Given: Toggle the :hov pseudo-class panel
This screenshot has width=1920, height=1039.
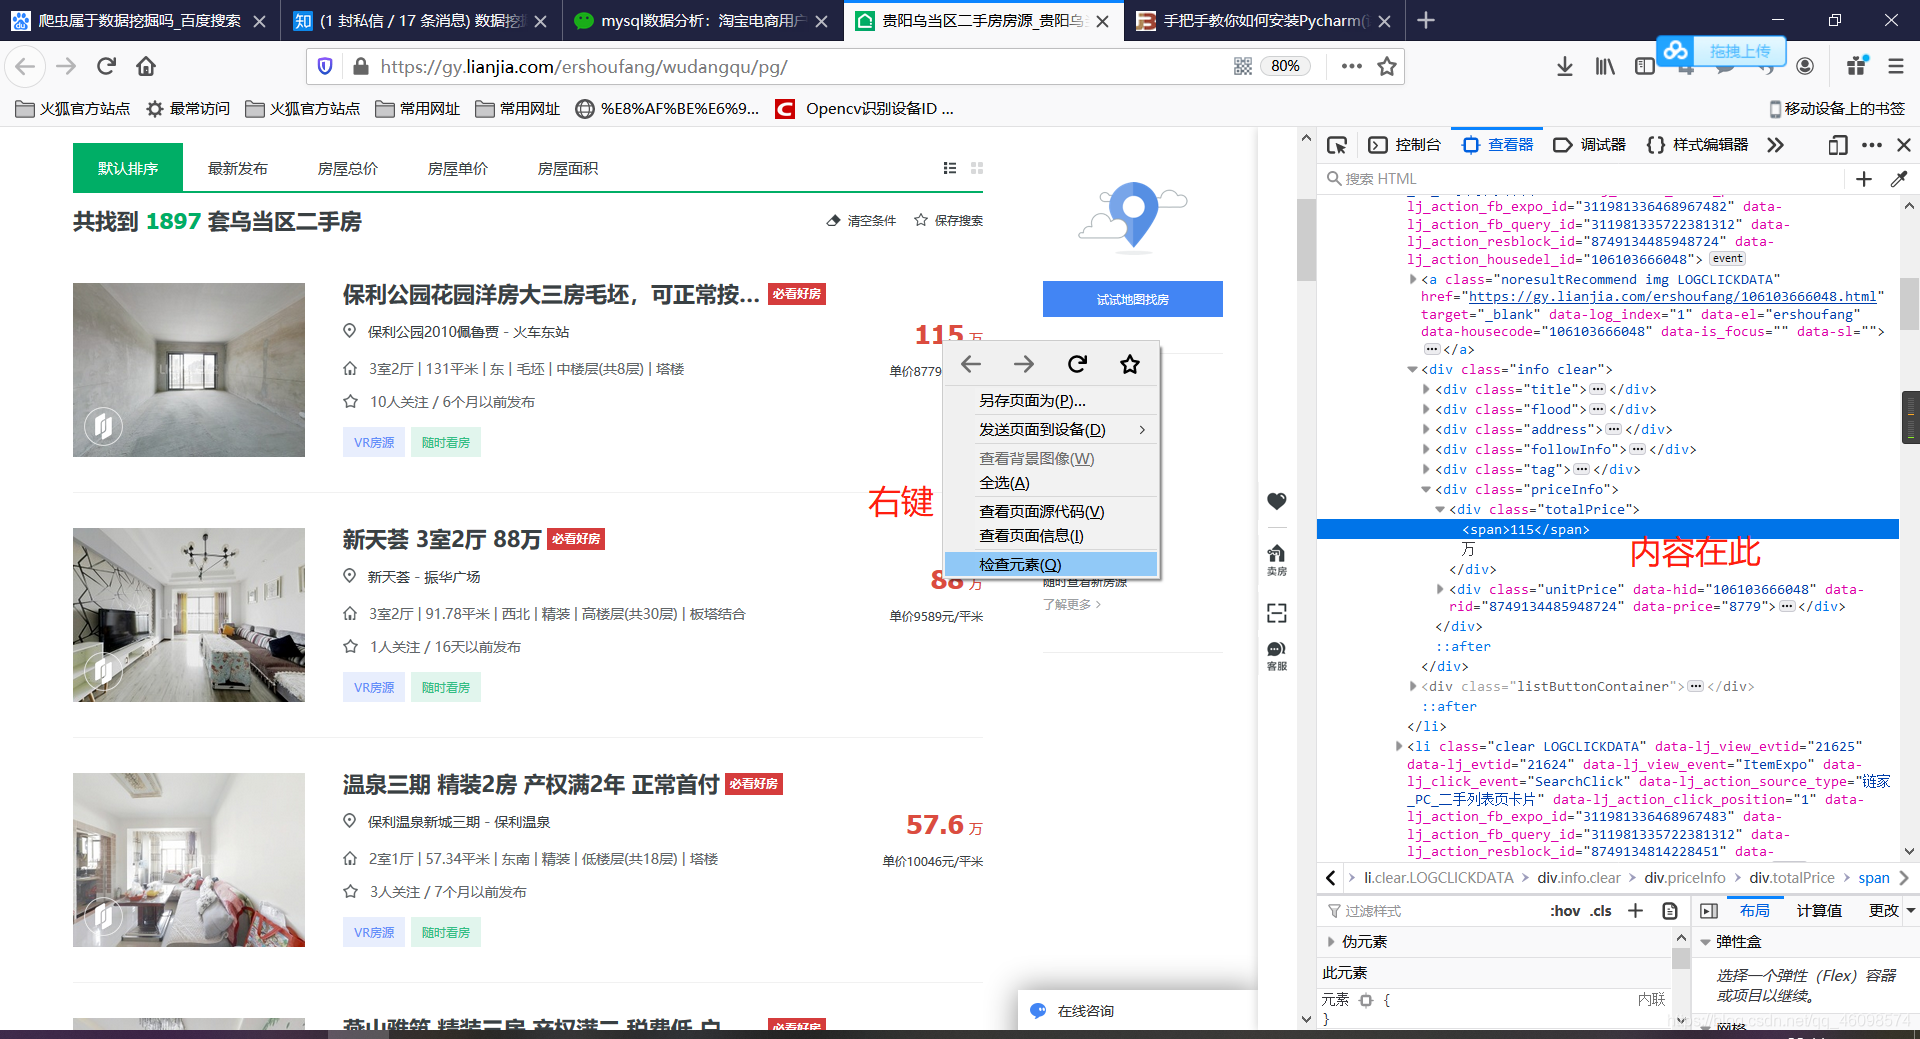Looking at the screenshot, I should 1564,911.
